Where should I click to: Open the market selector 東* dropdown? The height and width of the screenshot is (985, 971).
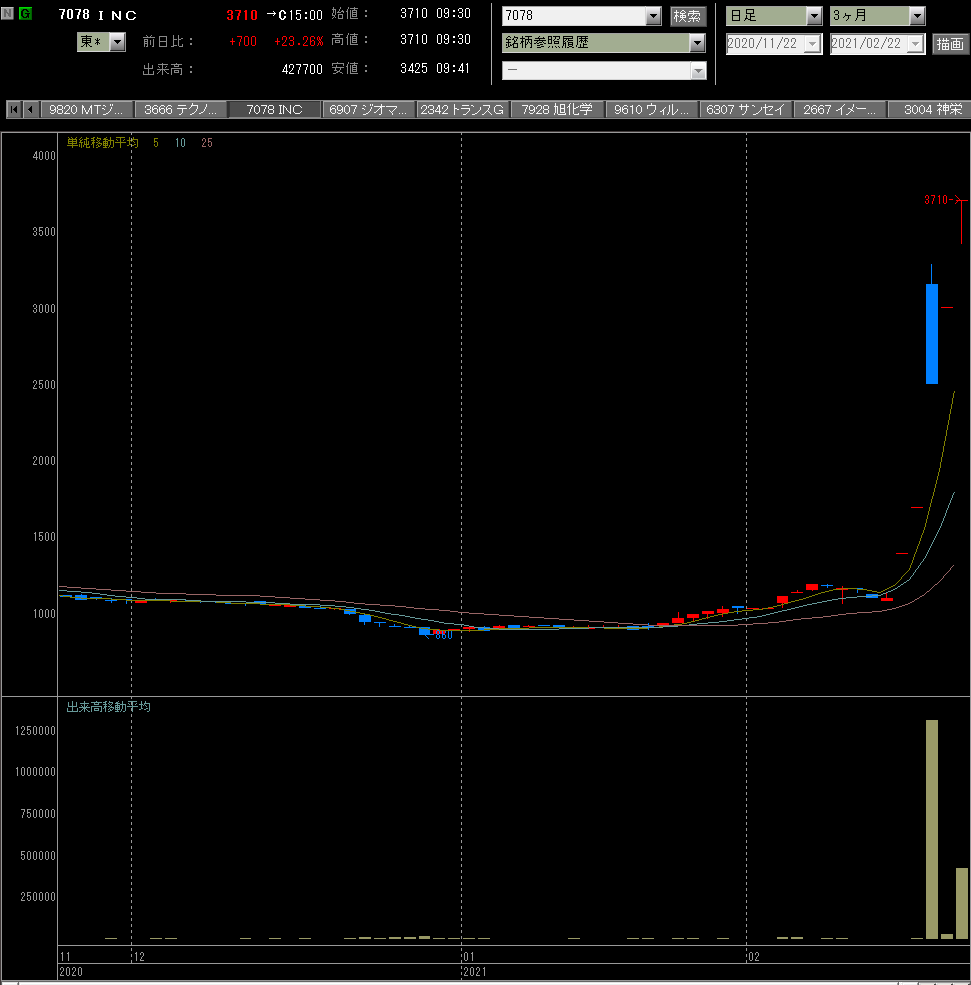click(x=117, y=42)
